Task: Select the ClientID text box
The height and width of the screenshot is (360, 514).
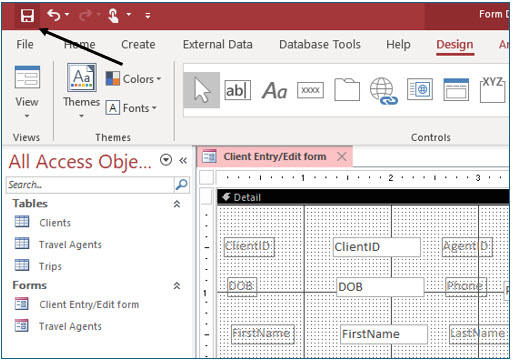Action: click(x=377, y=247)
